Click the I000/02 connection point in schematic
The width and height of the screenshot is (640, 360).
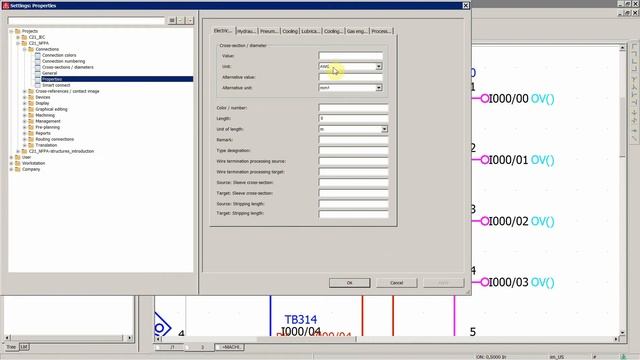[x=484, y=221]
